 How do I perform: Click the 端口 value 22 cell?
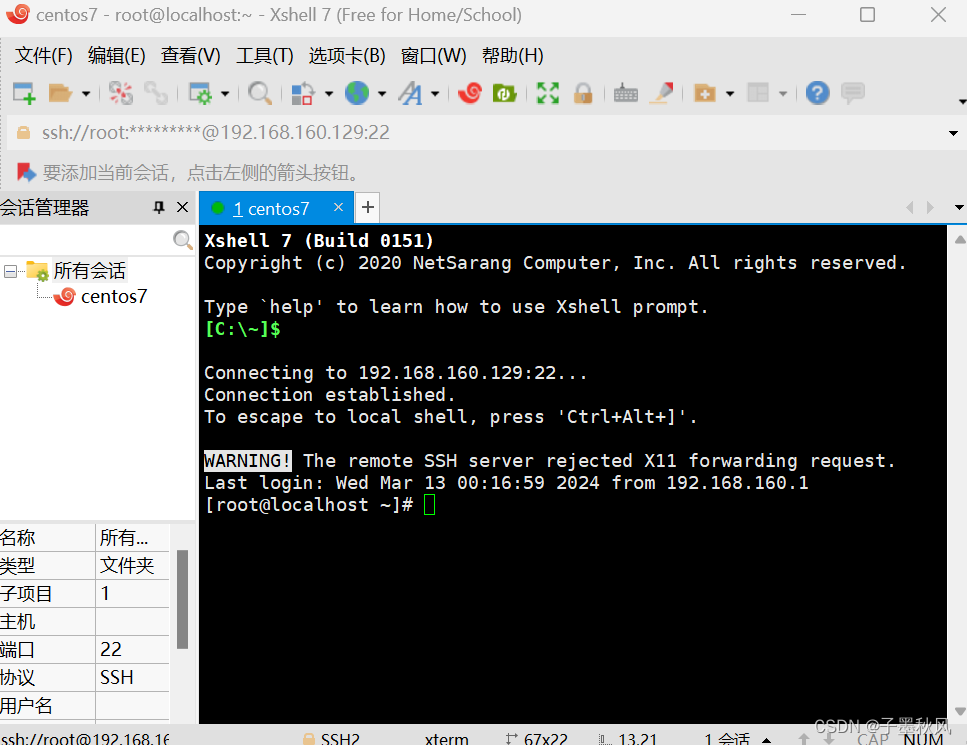(x=133, y=649)
